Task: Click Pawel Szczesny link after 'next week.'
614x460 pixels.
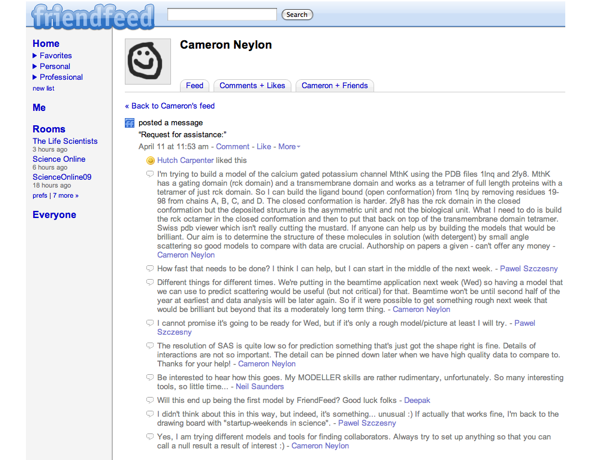Action: click(x=529, y=269)
